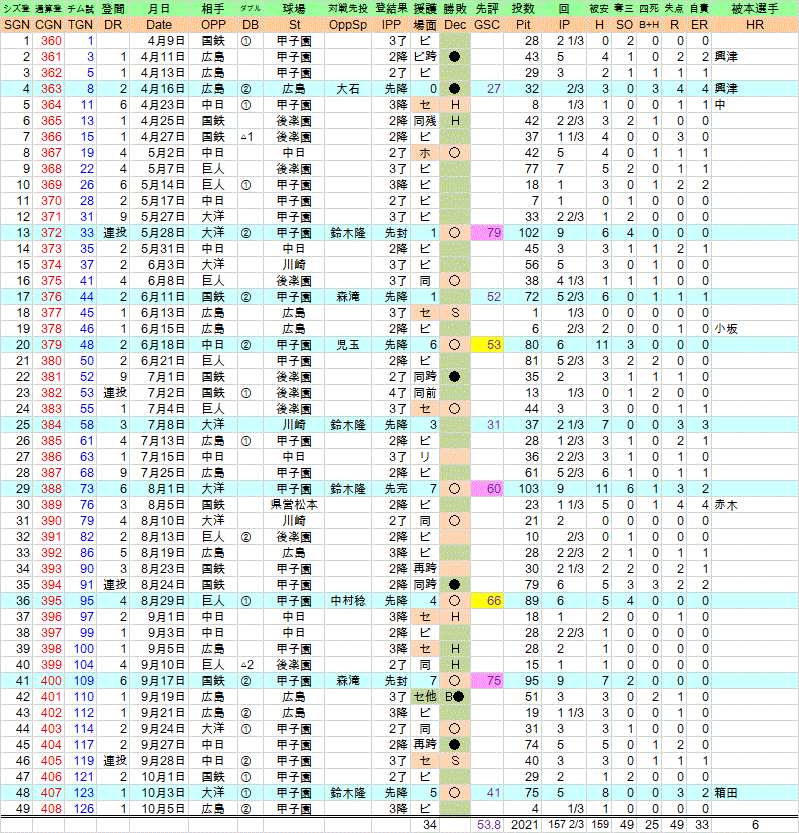799x833 pixels.
Task: Select CGN cell 400
Action: 52,681
